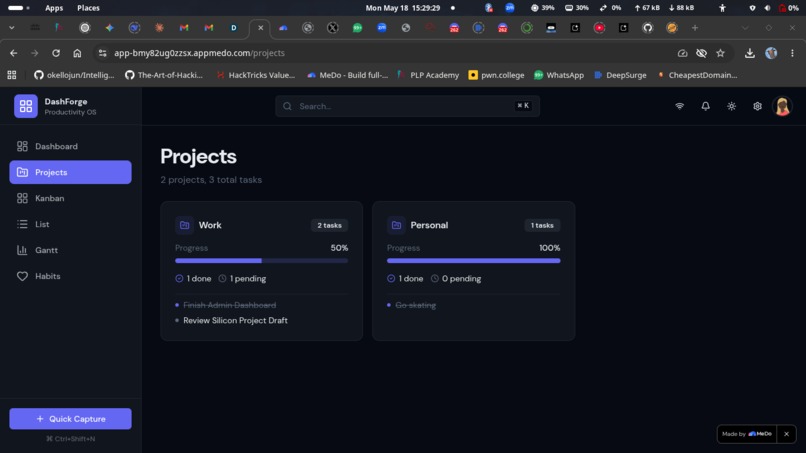Click the 'Made by MeDo' badge
Image resolution: width=806 pixels, height=453 pixels.
click(x=747, y=434)
